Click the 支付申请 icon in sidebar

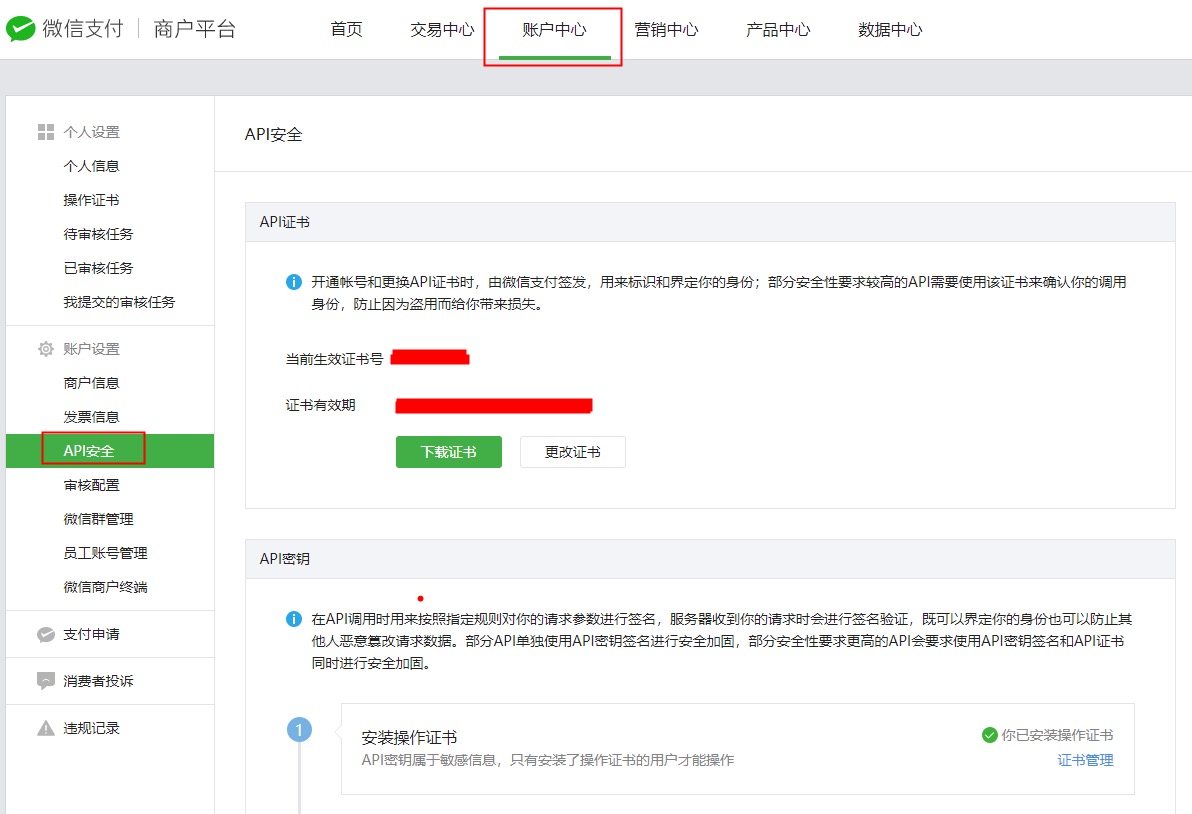pos(46,635)
